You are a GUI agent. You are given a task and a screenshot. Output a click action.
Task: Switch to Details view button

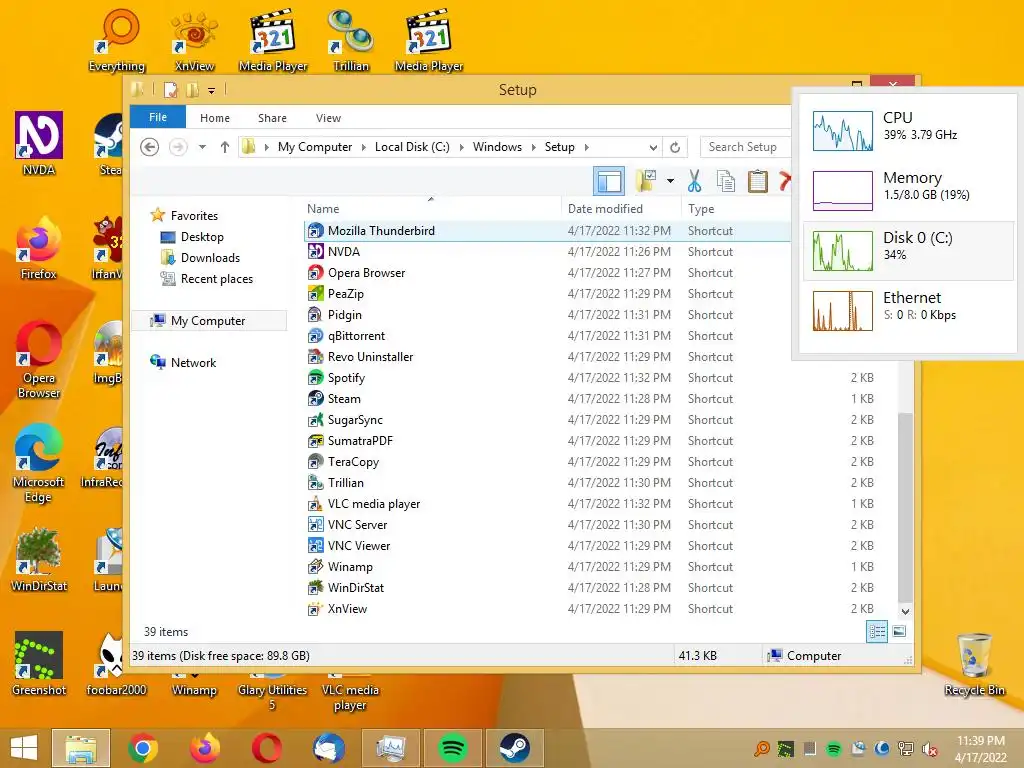point(877,631)
